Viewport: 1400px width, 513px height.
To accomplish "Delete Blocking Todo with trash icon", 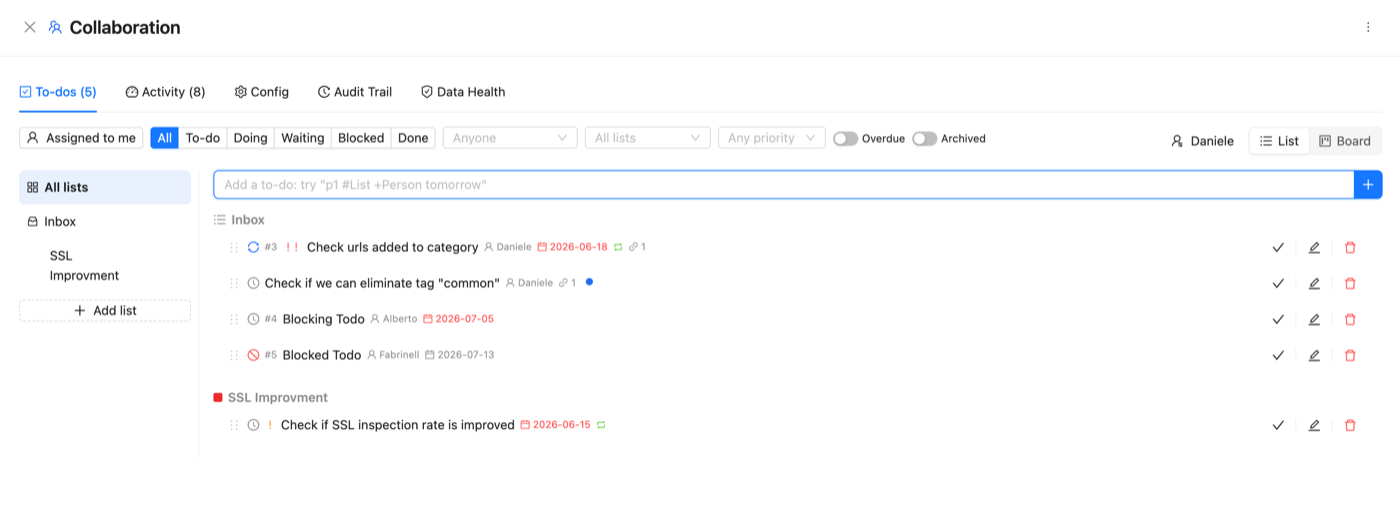I will tap(1350, 320).
